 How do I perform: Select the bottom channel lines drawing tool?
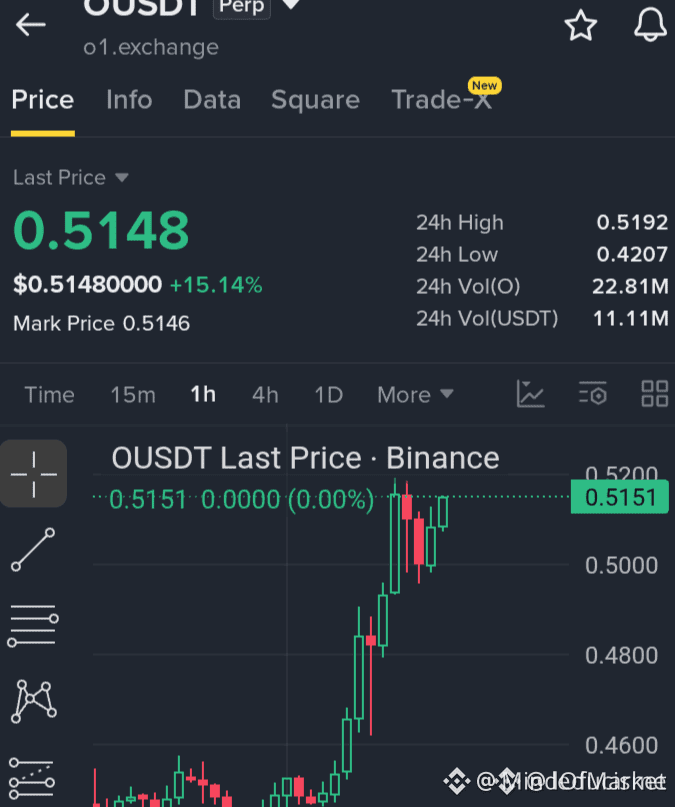tap(32, 778)
